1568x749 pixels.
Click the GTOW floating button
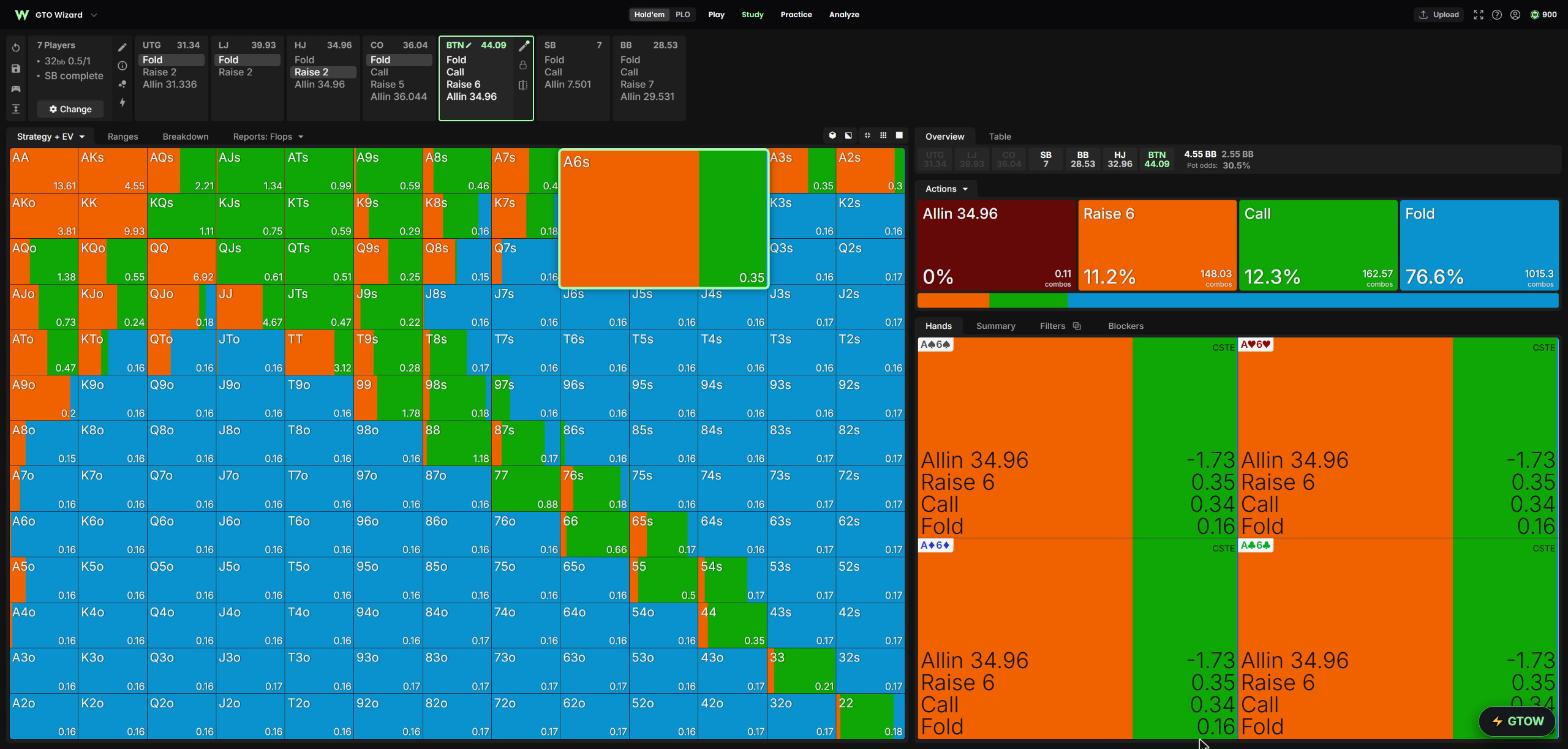click(1518, 721)
